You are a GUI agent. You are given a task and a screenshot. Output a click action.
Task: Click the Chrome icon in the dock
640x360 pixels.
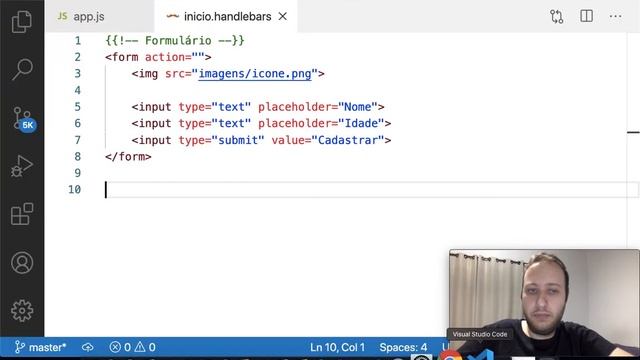(450, 355)
